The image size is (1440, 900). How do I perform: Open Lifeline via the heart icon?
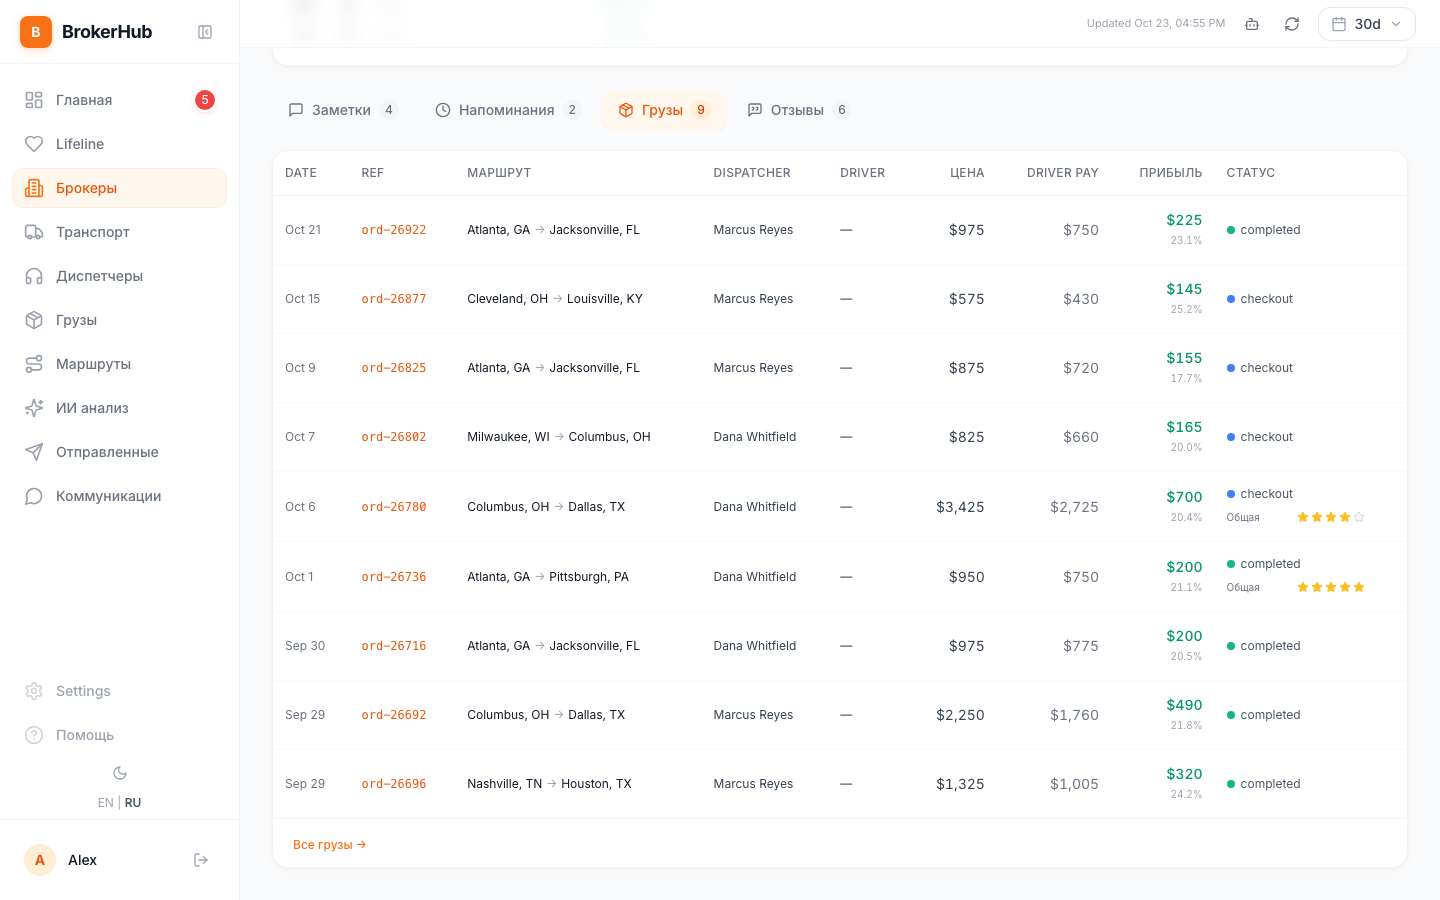point(34,144)
